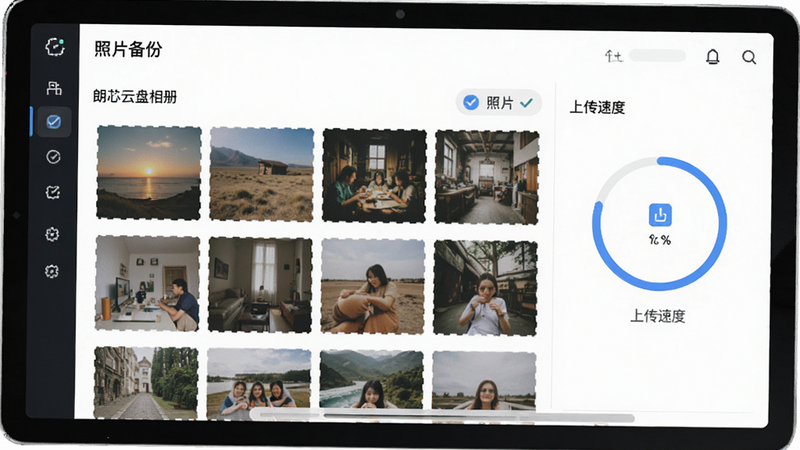The image size is (800, 450).
Task: Open the sunset over sea photo
Action: [x=148, y=173]
